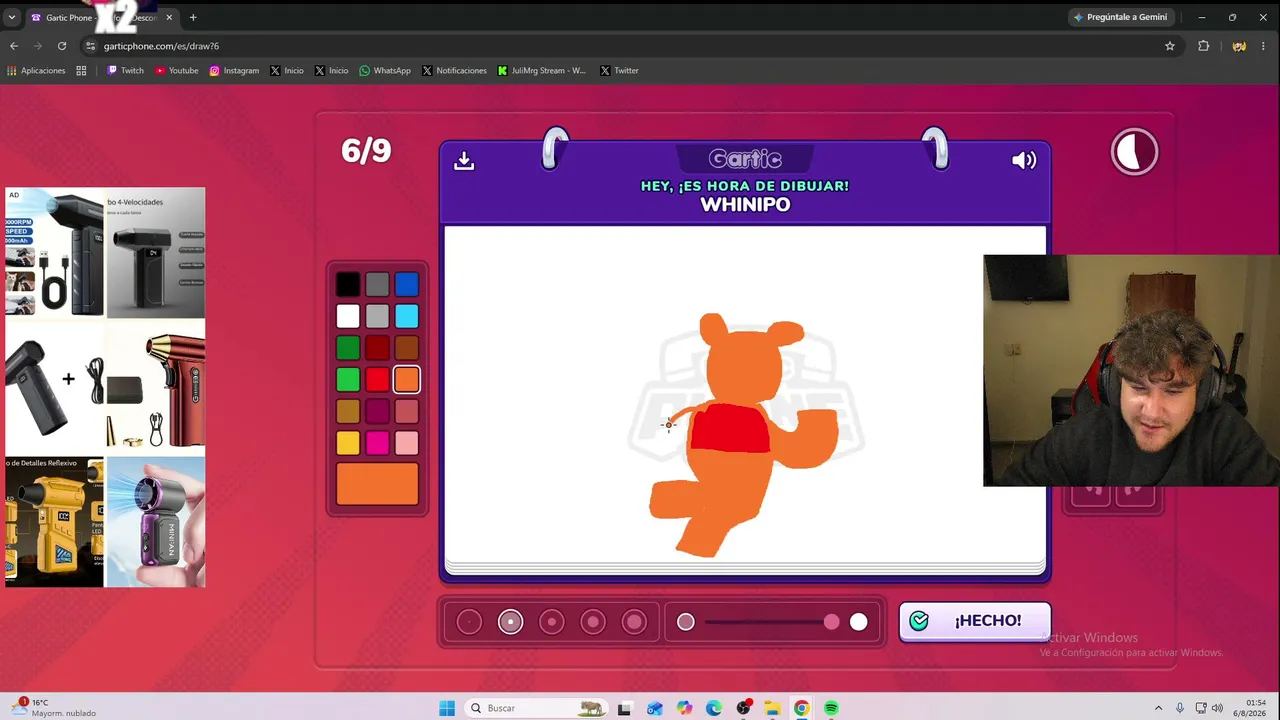Expand the tab search dropdown arrow
The width and height of the screenshot is (1280, 720).
coord(12,17)
